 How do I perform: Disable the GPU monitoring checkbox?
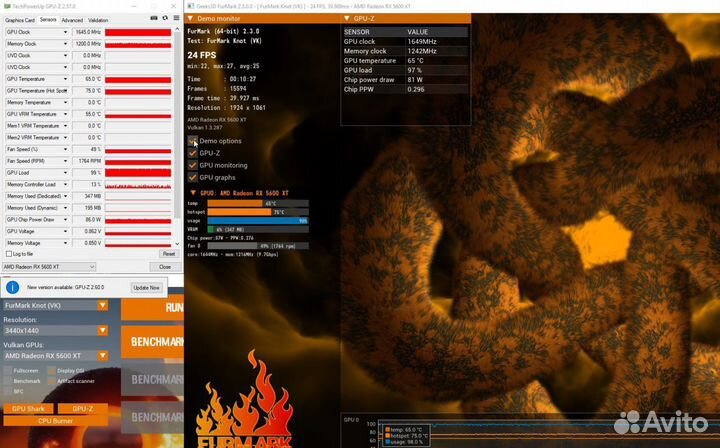click(x=193, y=165)
